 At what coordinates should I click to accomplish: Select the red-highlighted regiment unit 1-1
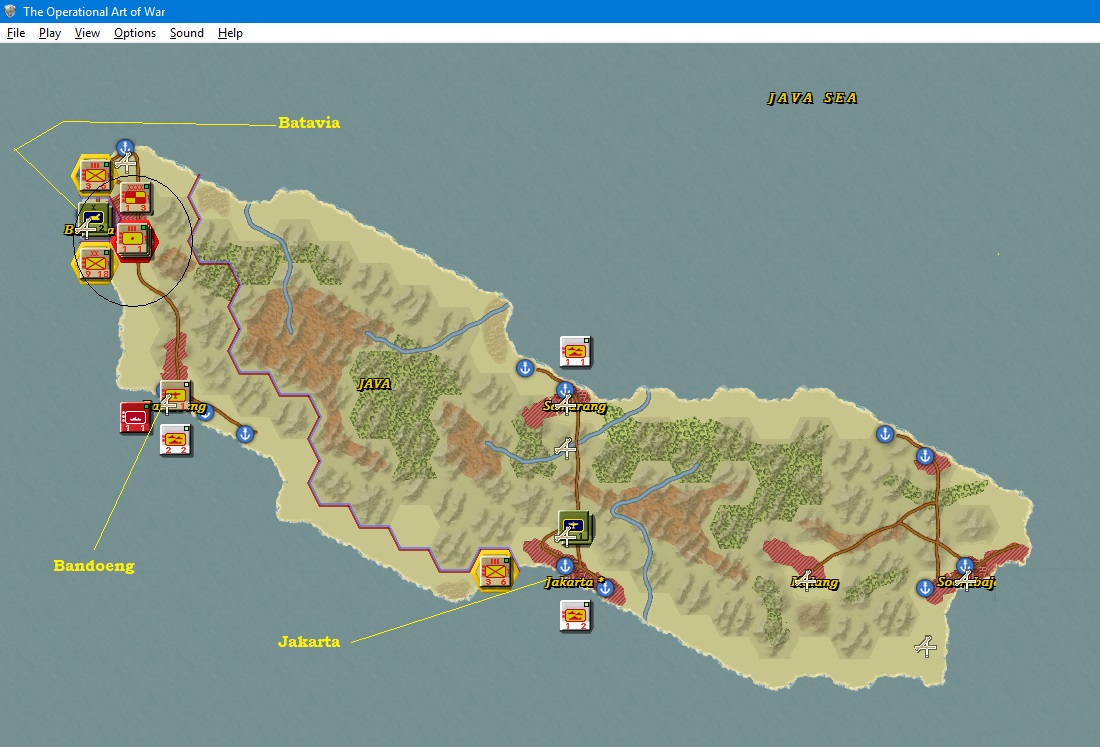pos(133,238)
